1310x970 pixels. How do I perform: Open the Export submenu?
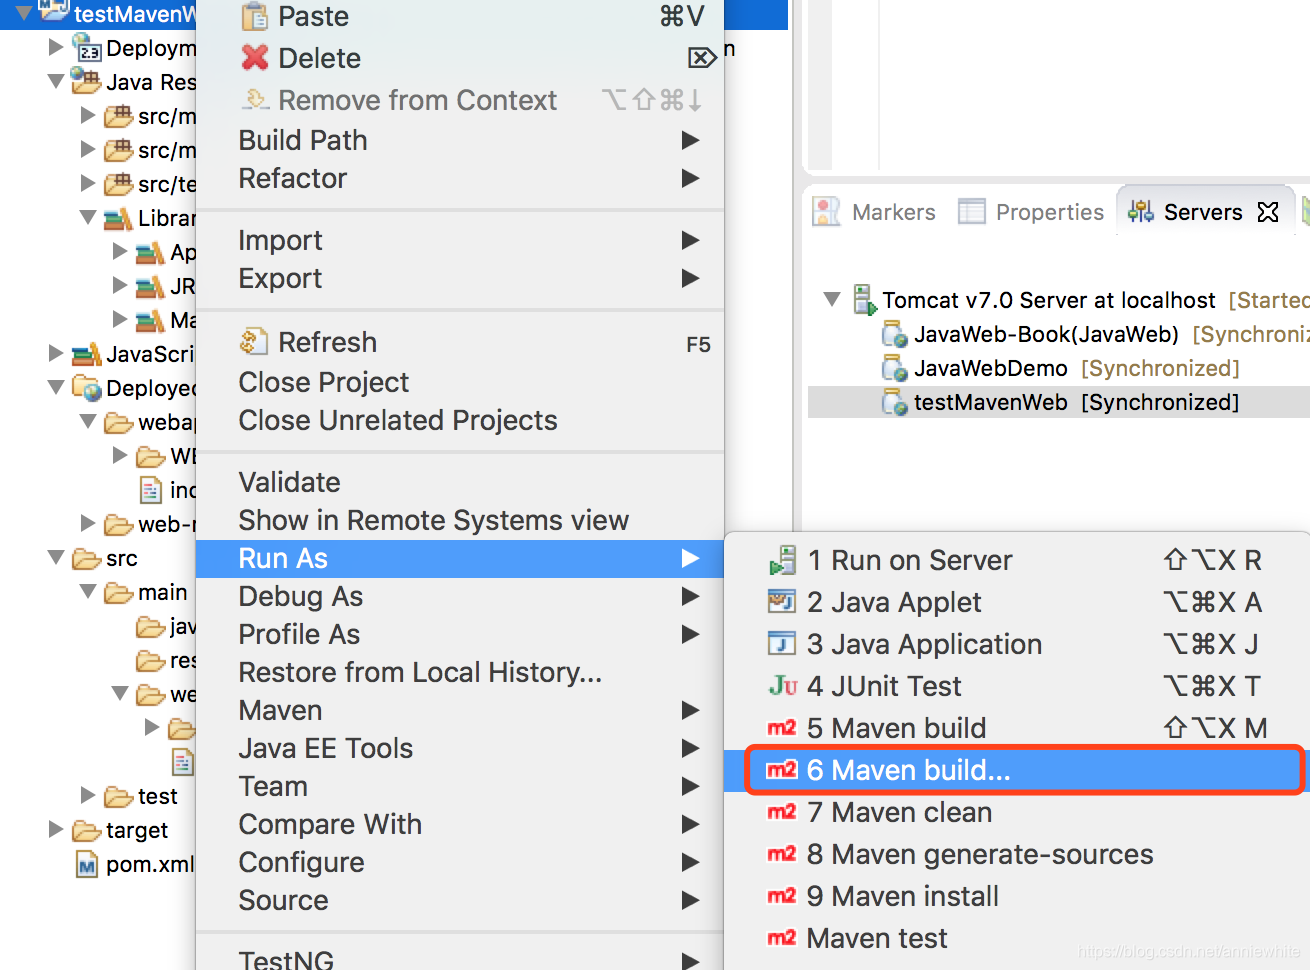coord(460,278)
